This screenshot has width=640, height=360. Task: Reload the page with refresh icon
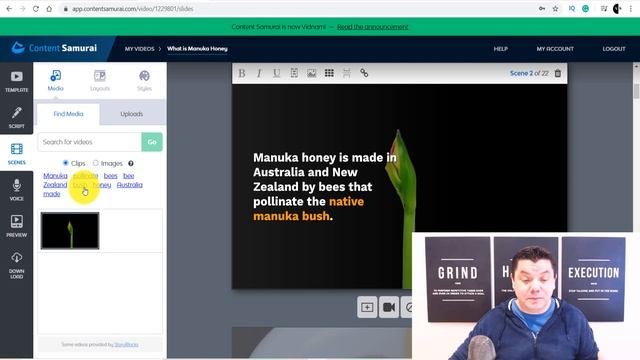(36, 9)
